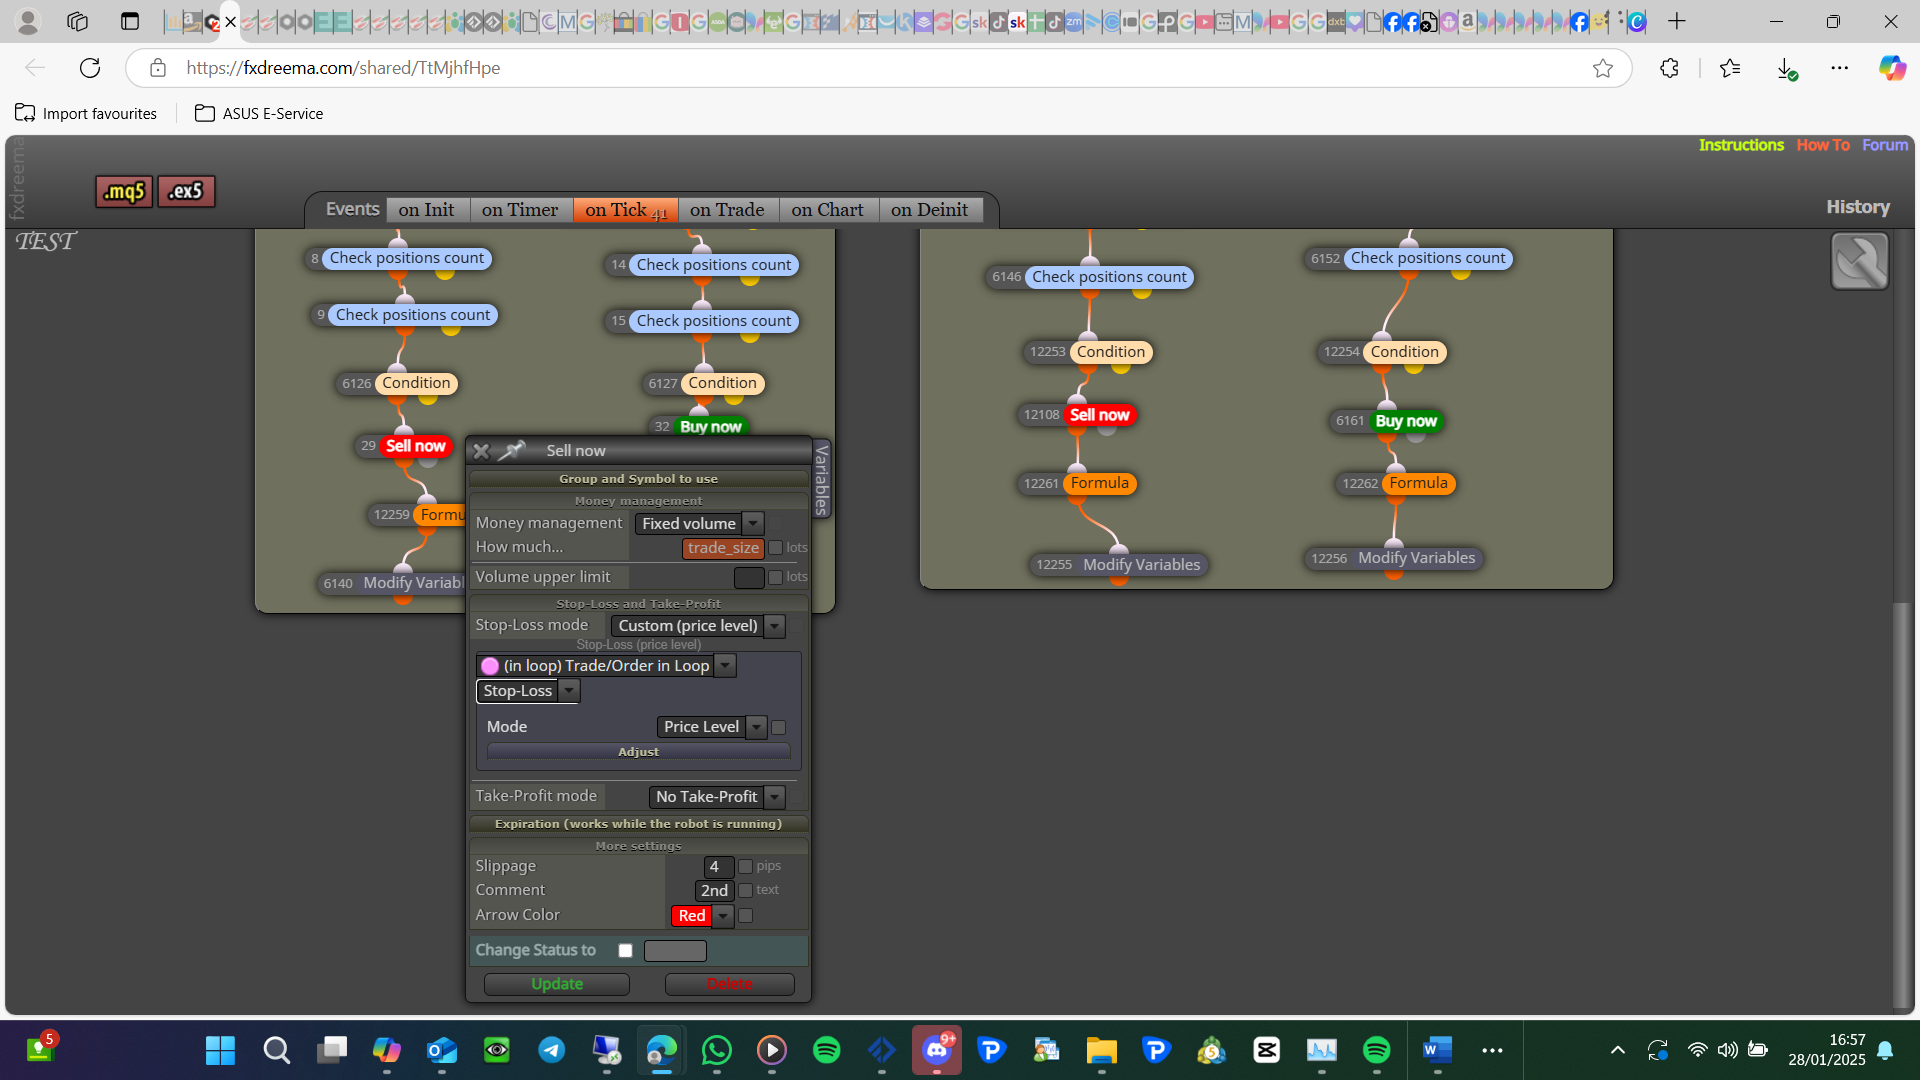Open Edge Settings and more menu
This screenshot has width=1920, height=1080.
(x=1840, y=68)
